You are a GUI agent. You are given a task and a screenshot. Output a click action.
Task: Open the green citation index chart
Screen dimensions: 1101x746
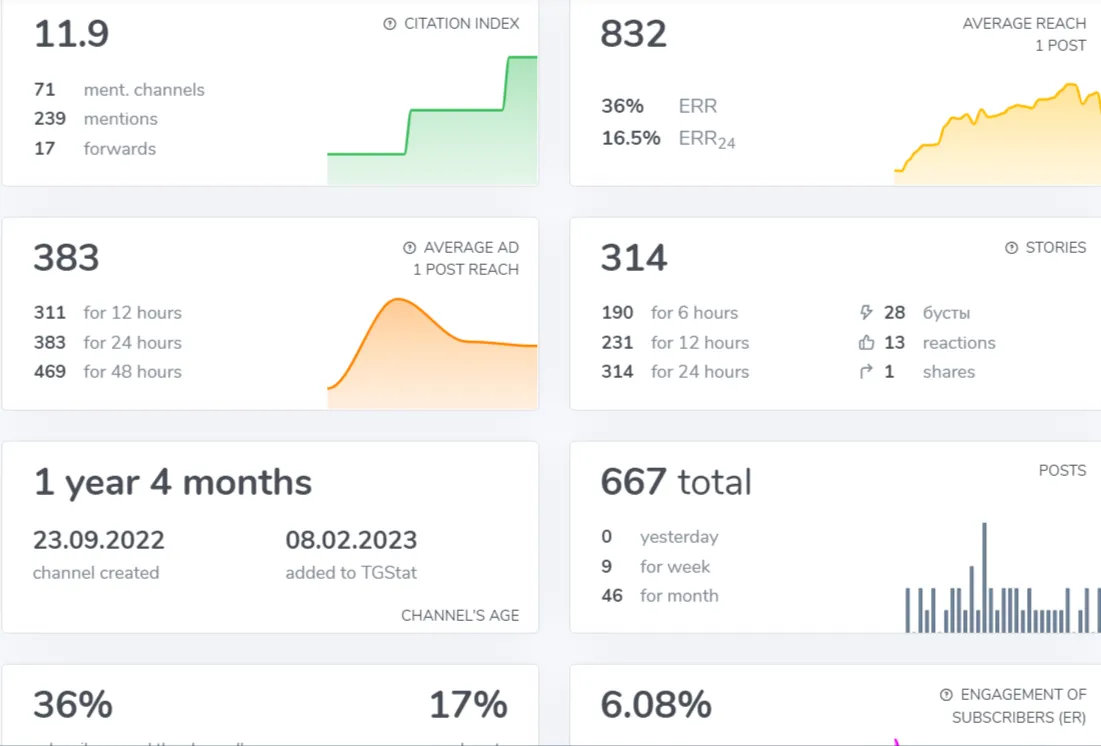click(x=433, y=119)
